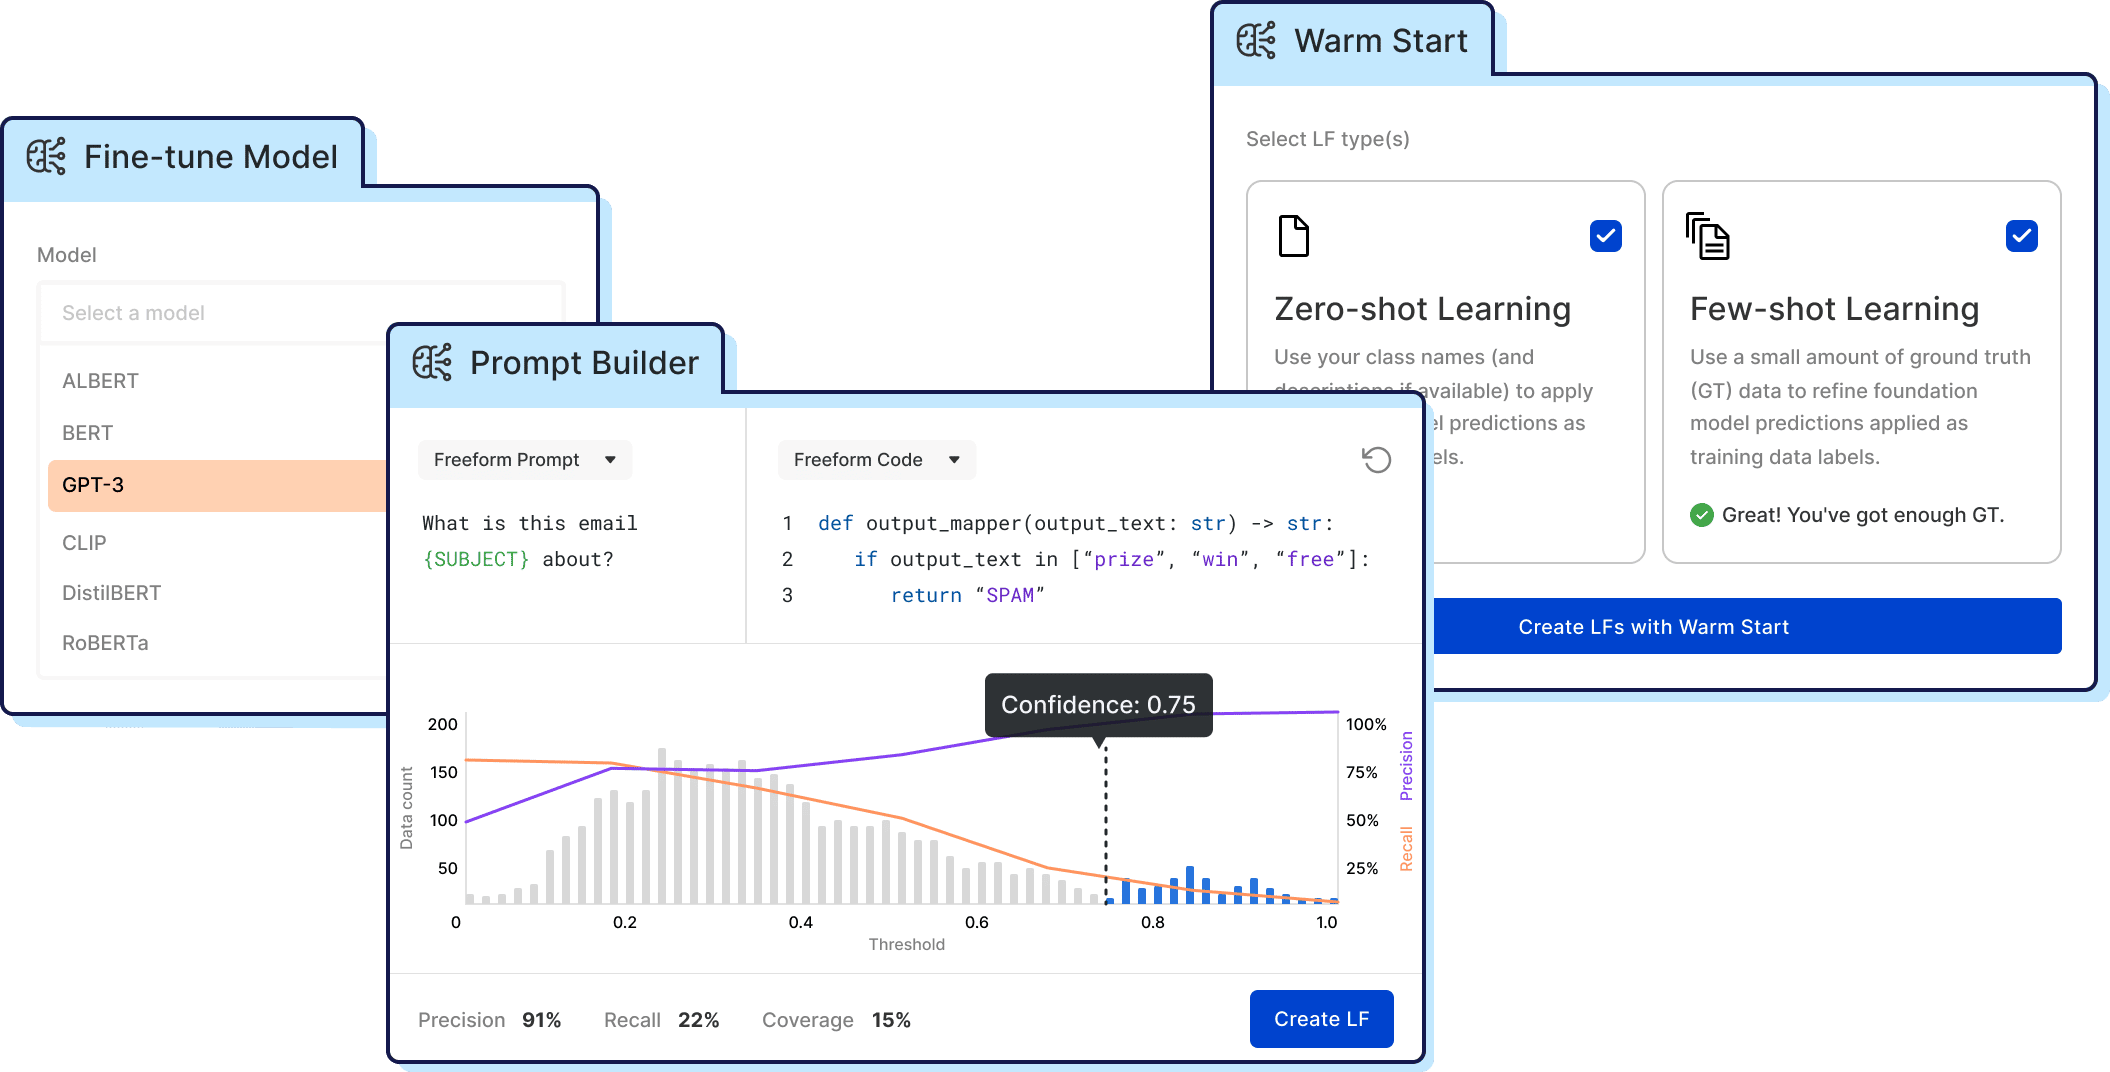2110x1072 pixels.
Task: Click the reset arrow icon in Prompt Builder
Action: tap(1376, 460)
